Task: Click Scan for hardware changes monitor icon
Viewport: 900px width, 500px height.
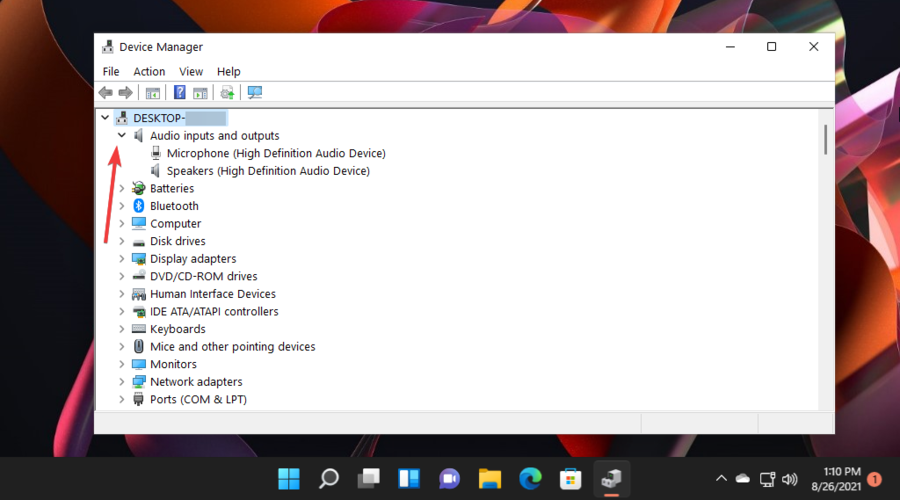Action: click(255, 92)
